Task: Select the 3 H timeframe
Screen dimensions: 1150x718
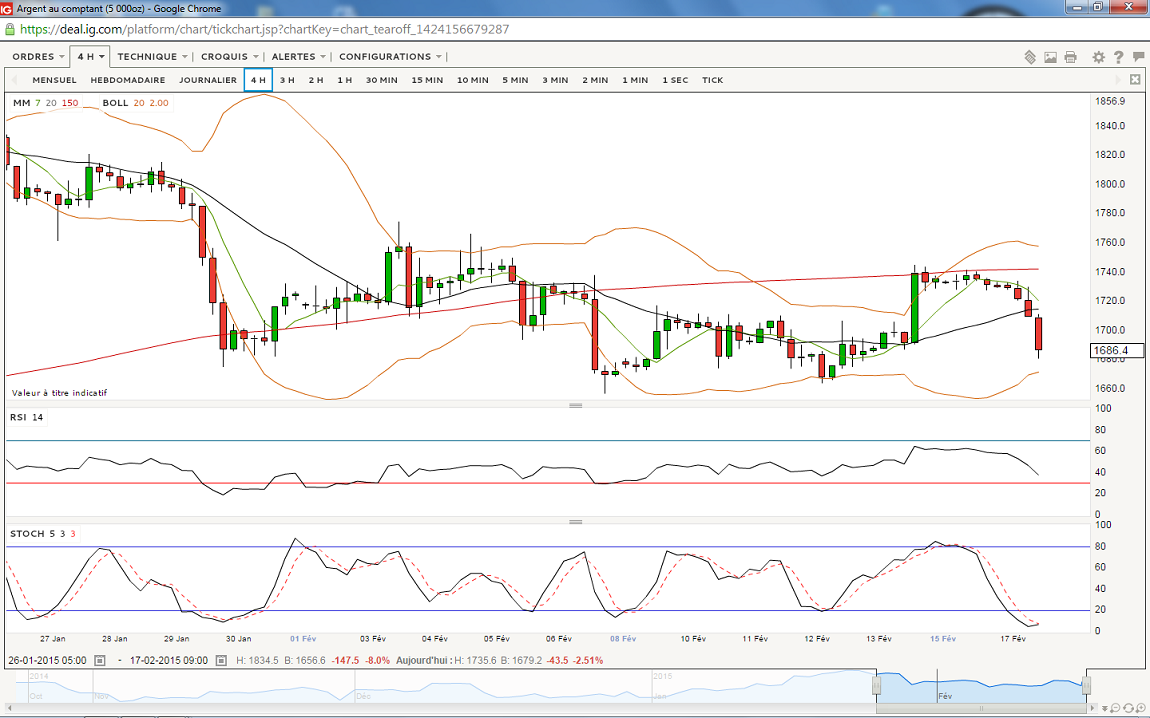Action: 287,80
